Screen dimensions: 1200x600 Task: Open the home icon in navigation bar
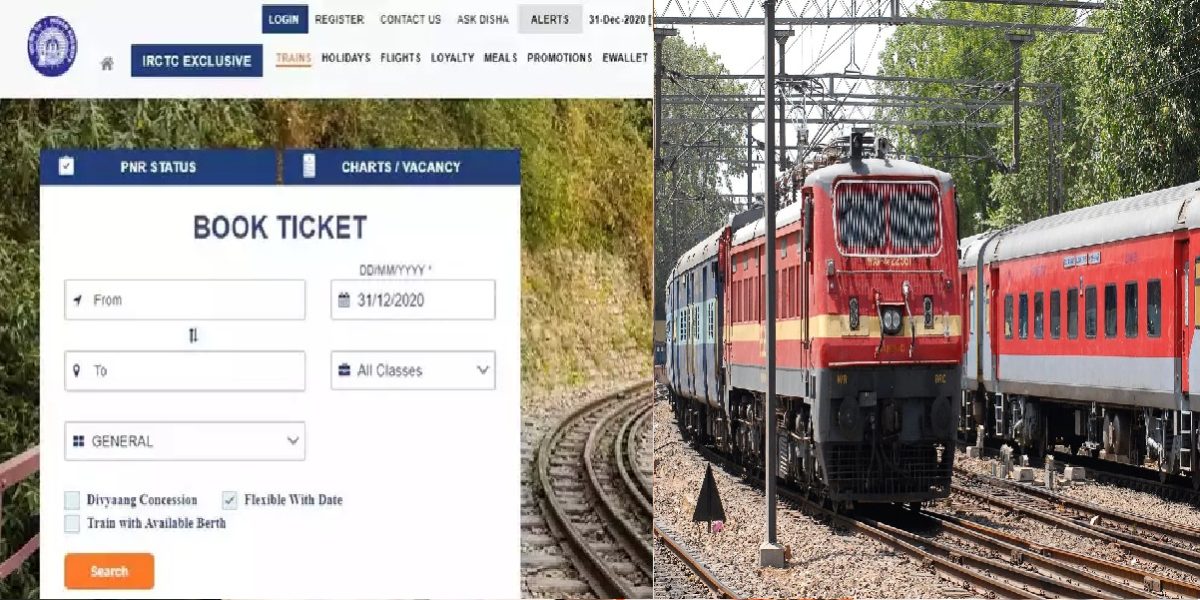click(107, 64)
